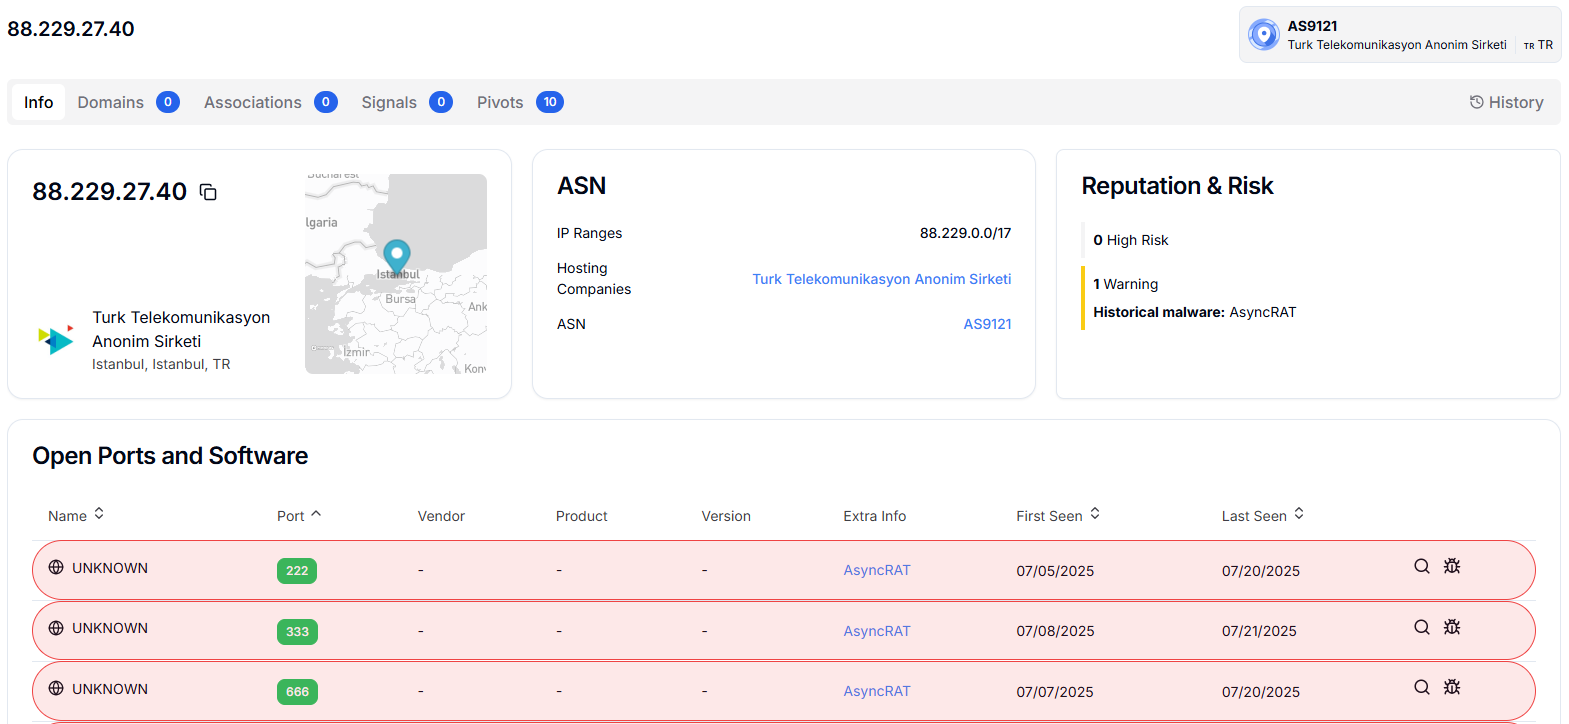
Task: Click the AS9121 Turk Telekomunikasyon card at top
Action: pyautogui.click(x=1400, y=35)
